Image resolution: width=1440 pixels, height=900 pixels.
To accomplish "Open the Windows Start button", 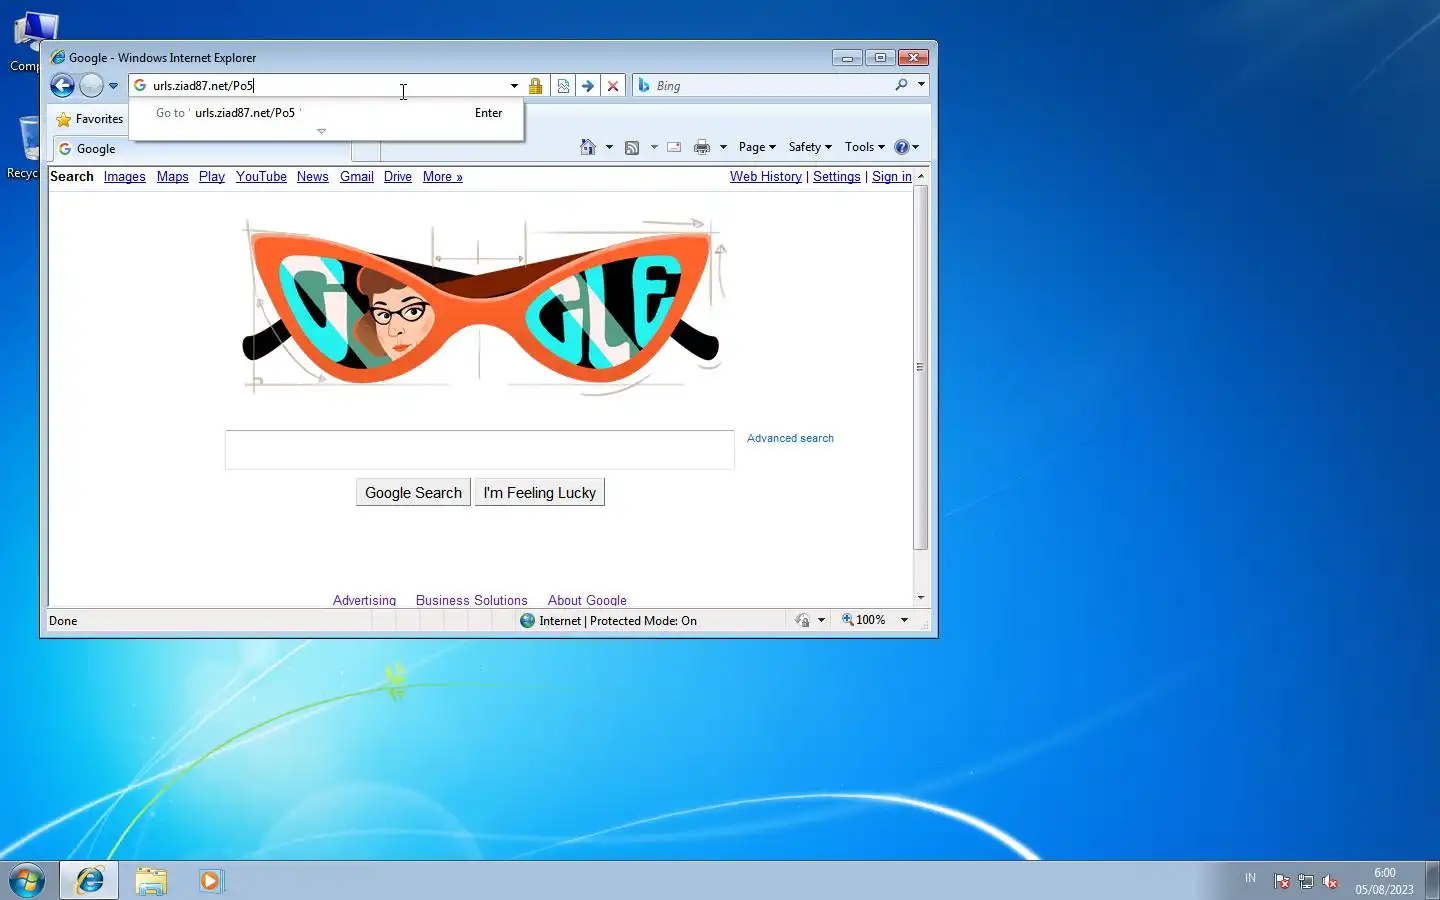I will [27, 881].
